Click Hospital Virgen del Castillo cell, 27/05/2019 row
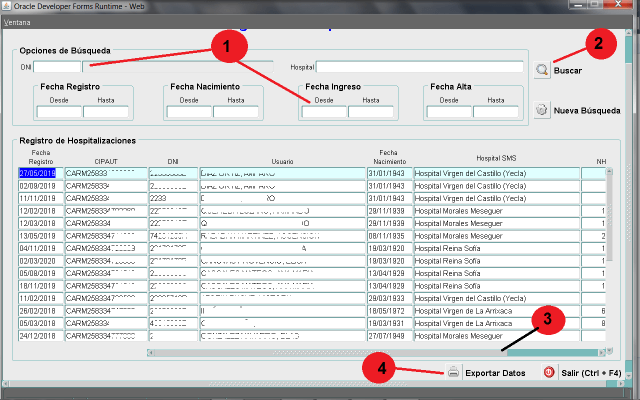640x400 pixels. click(x=497, y=173)
